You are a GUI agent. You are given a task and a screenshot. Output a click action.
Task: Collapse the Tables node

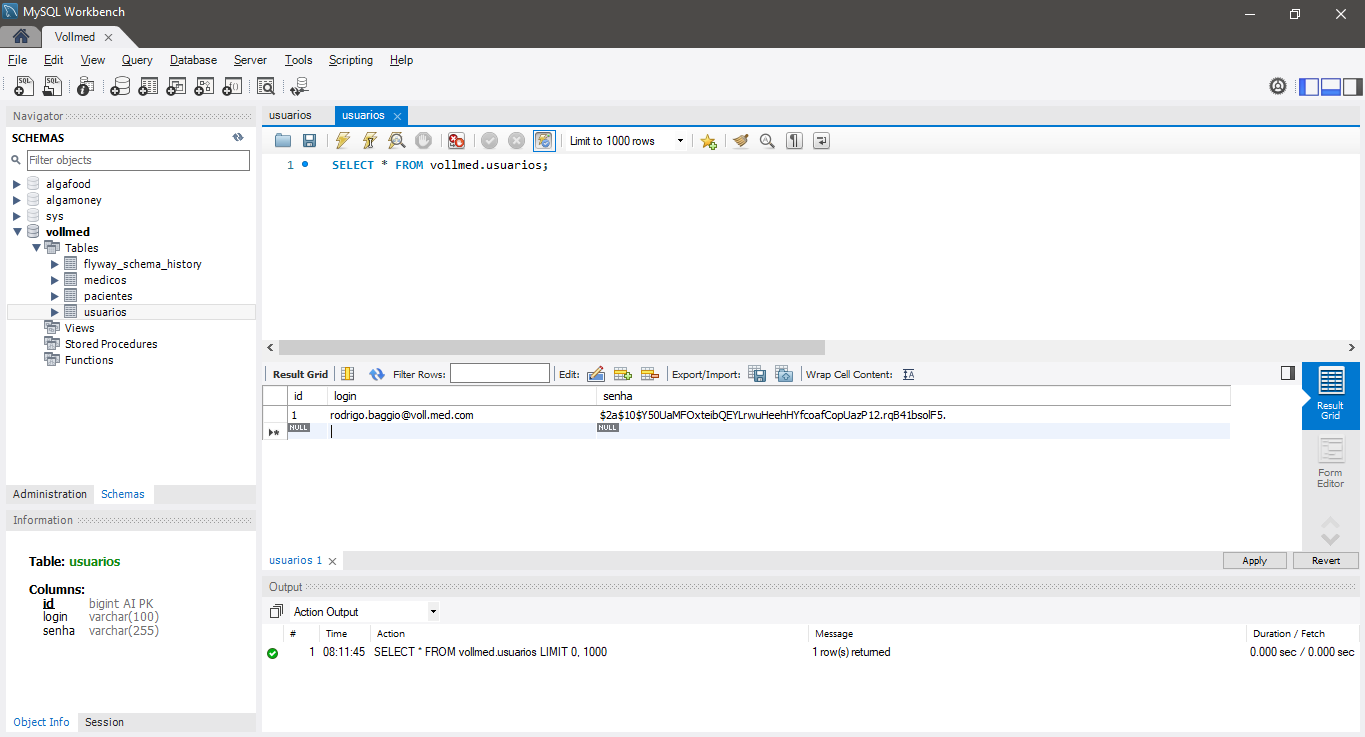tap(36, 248)
